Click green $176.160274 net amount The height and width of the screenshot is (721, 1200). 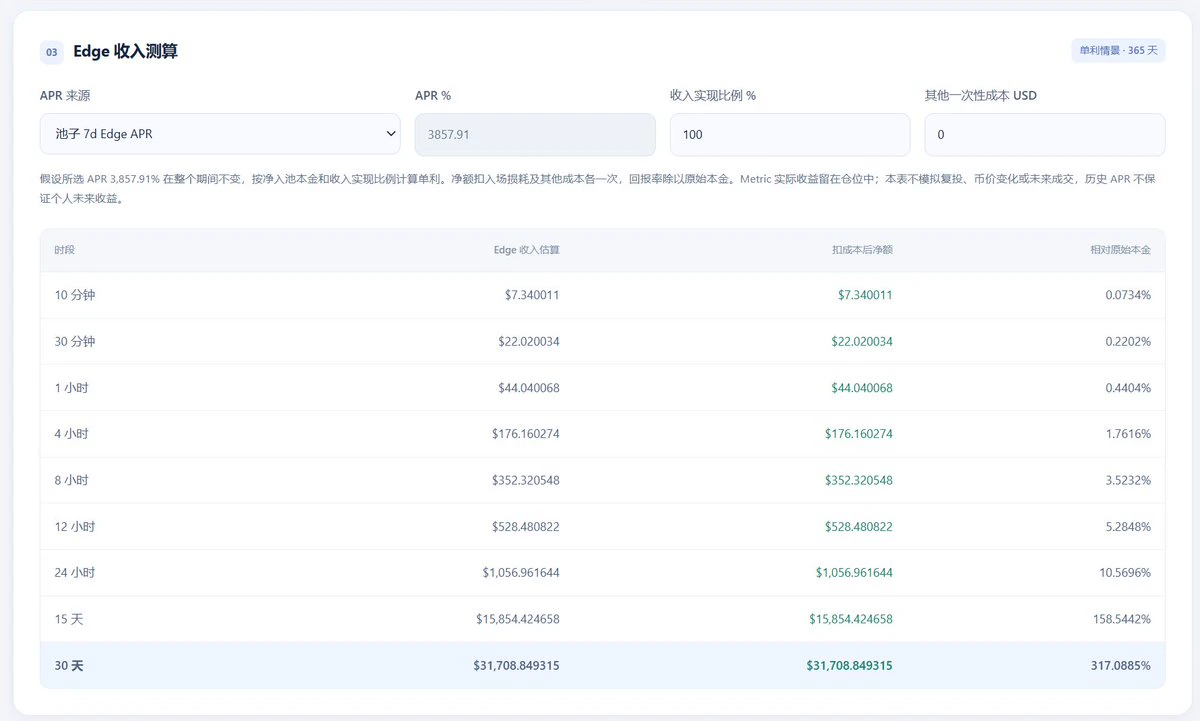tap(859, 434)
